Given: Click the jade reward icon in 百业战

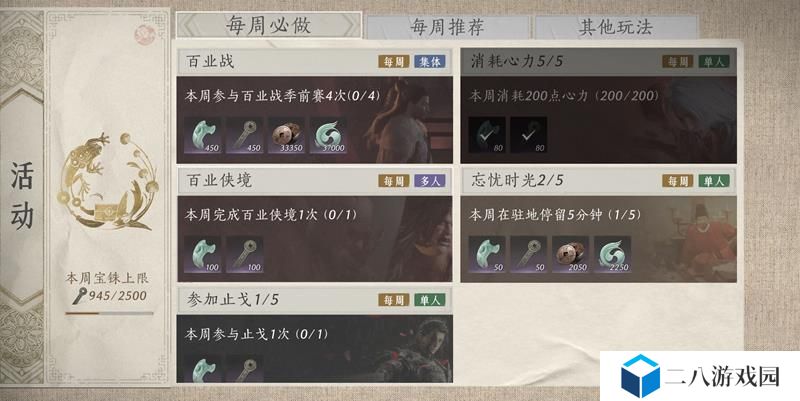Looking at the screenshot, I should [203, 135].
